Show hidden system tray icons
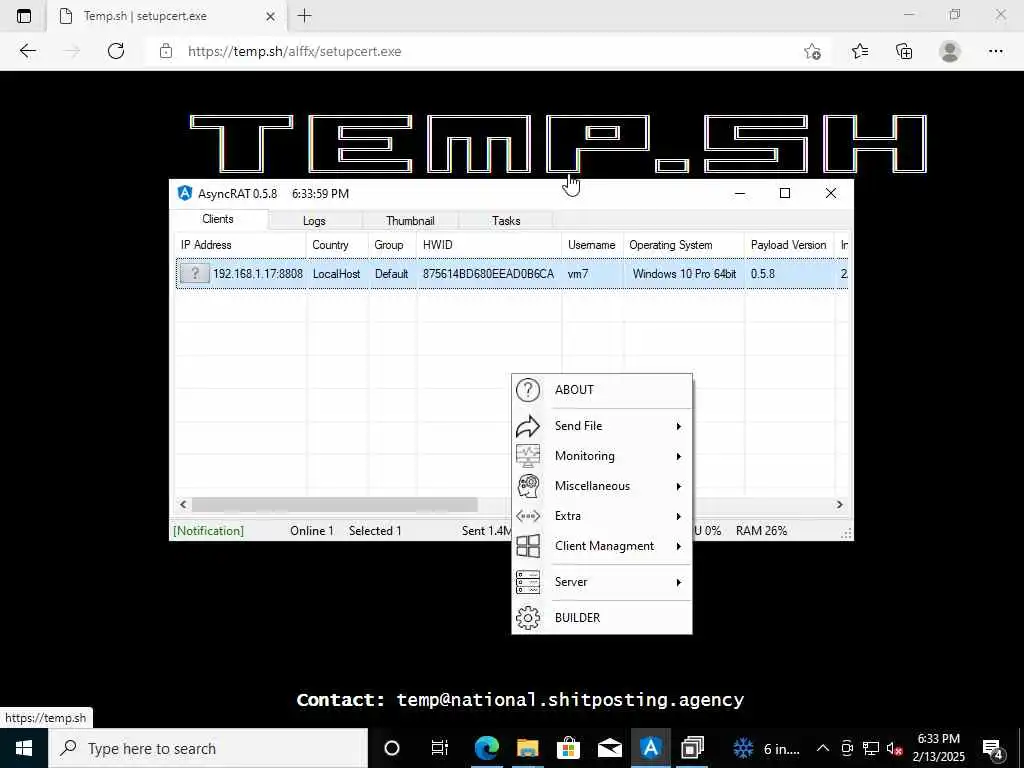This screenshot has width=1024, height=768. tap(823, 748)
